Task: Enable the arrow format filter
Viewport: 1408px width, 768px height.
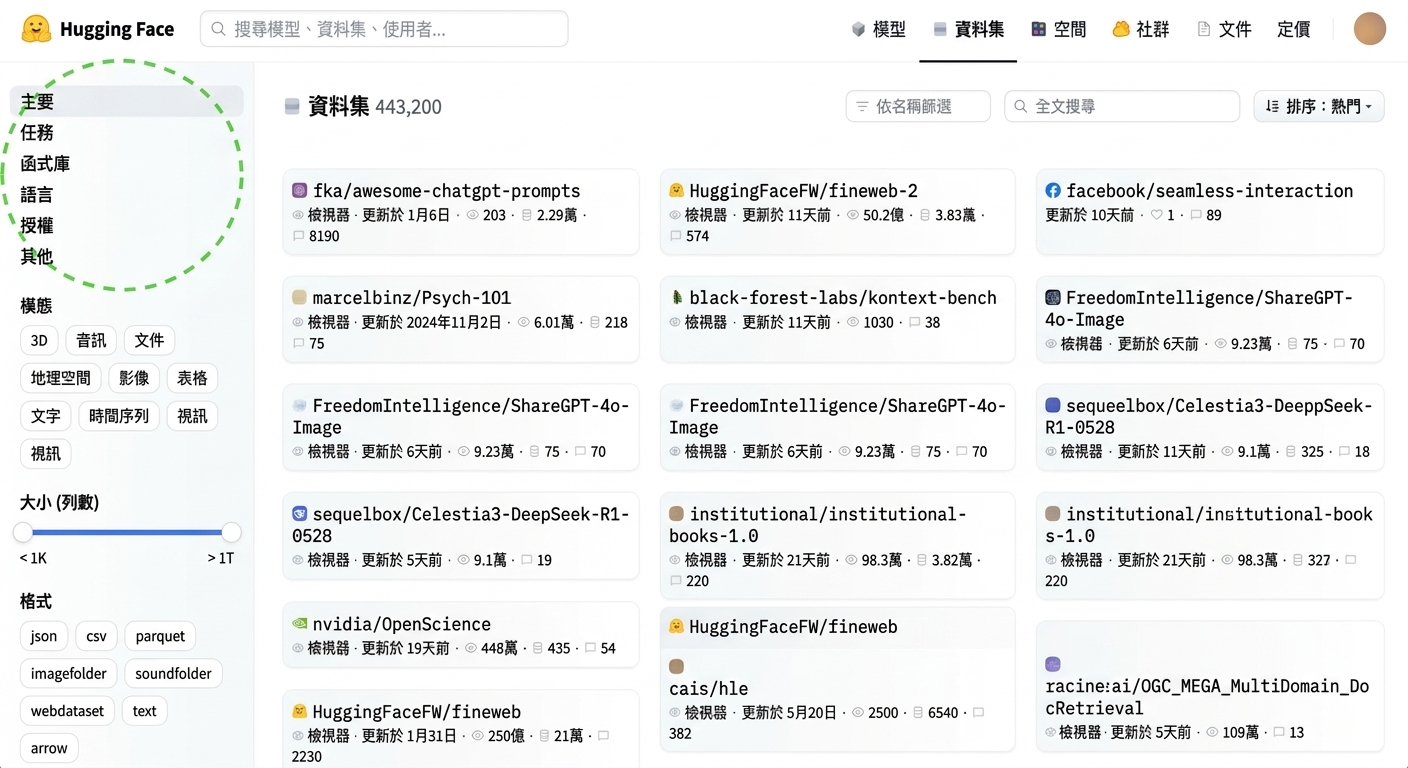Action: coord(49,748)
